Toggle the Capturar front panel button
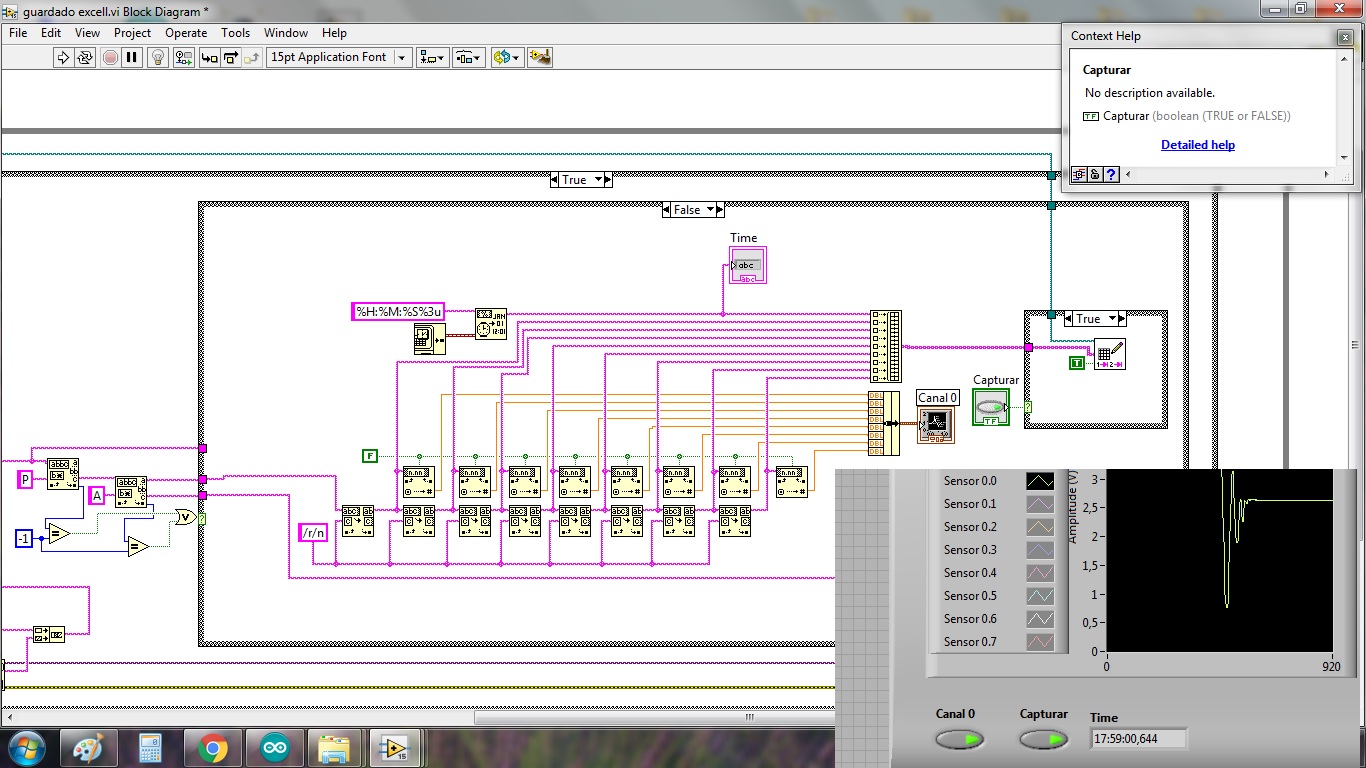1366x768 pixels. [x=1044, y=740]
